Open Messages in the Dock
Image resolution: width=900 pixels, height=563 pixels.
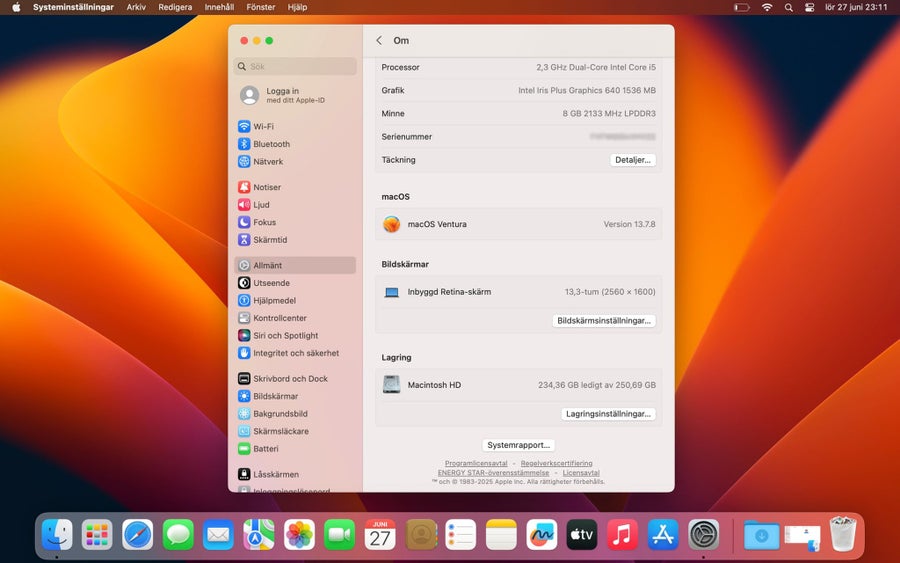coord(178,534)
